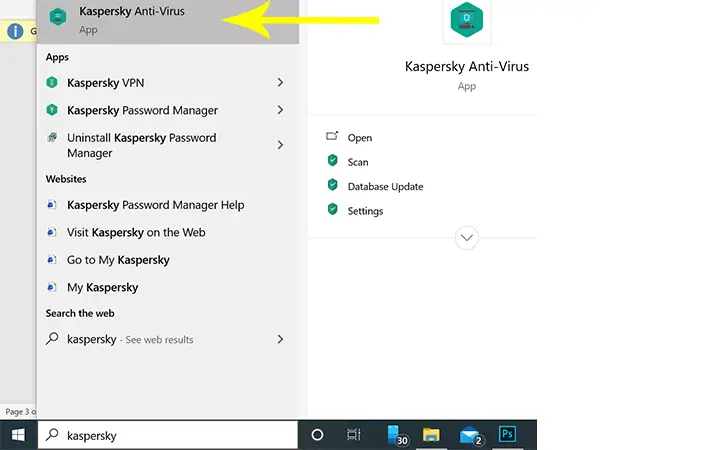Expand the Kaspersky Password Manager chevron

280,110
